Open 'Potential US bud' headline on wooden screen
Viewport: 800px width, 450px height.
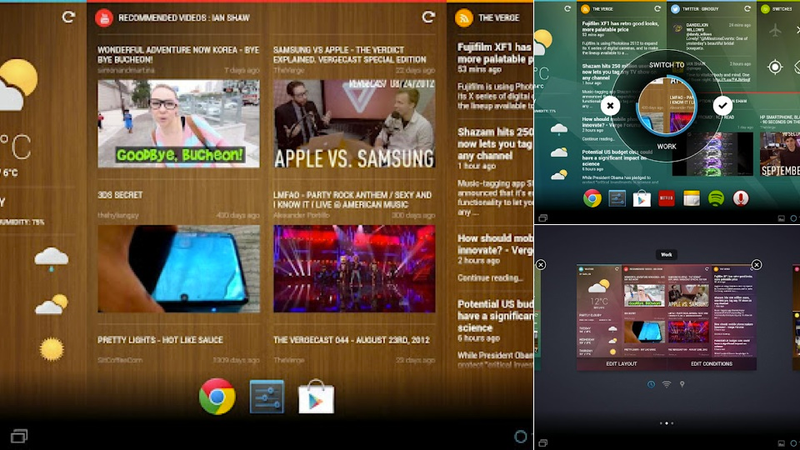tap(494, 316)
